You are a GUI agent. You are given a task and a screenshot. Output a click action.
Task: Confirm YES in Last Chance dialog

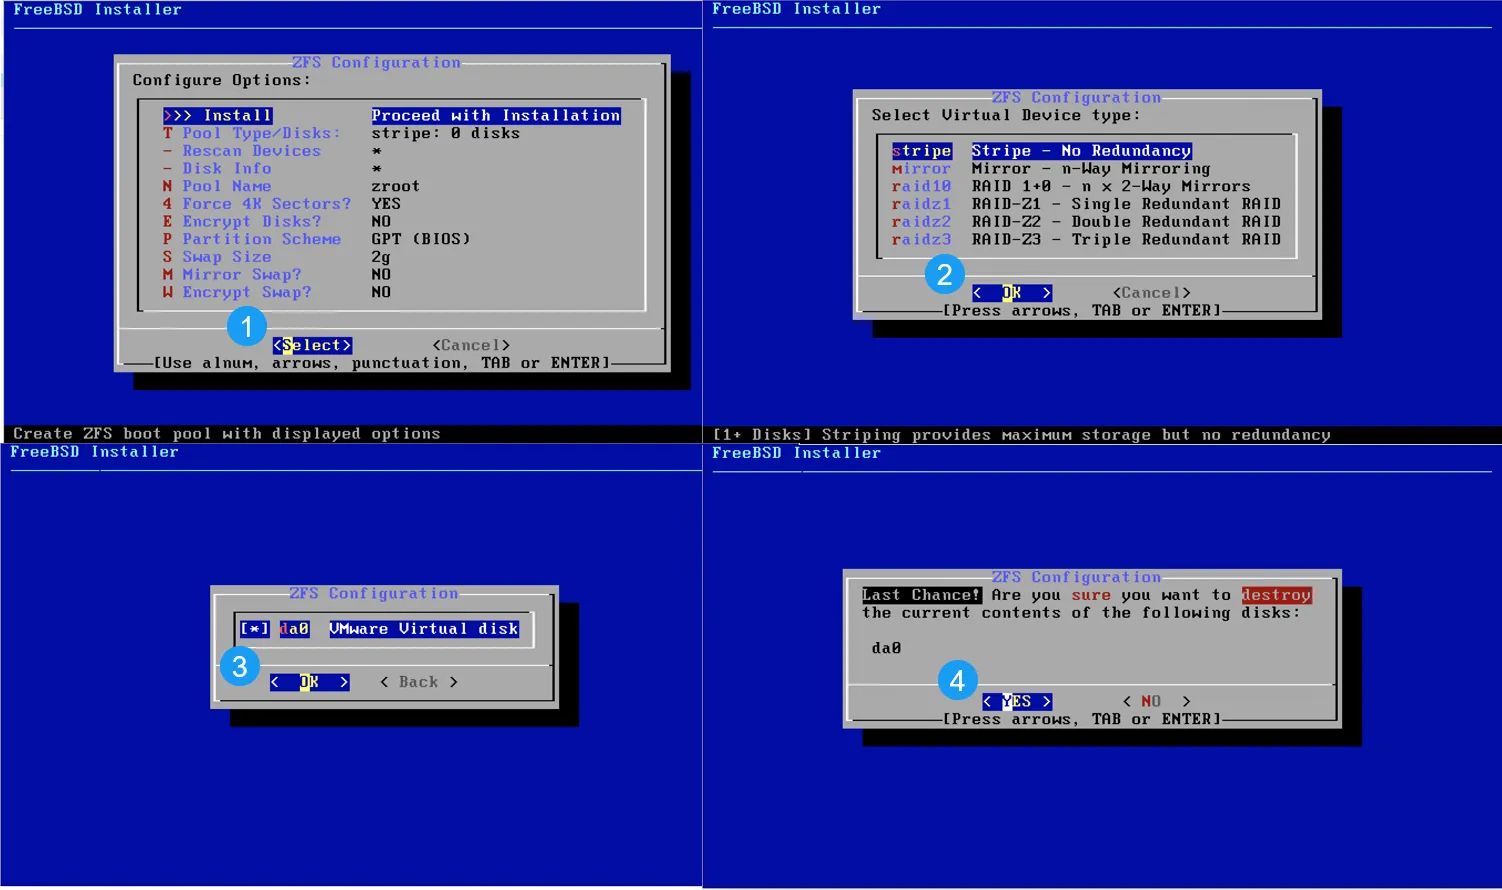pos(1016,702)
